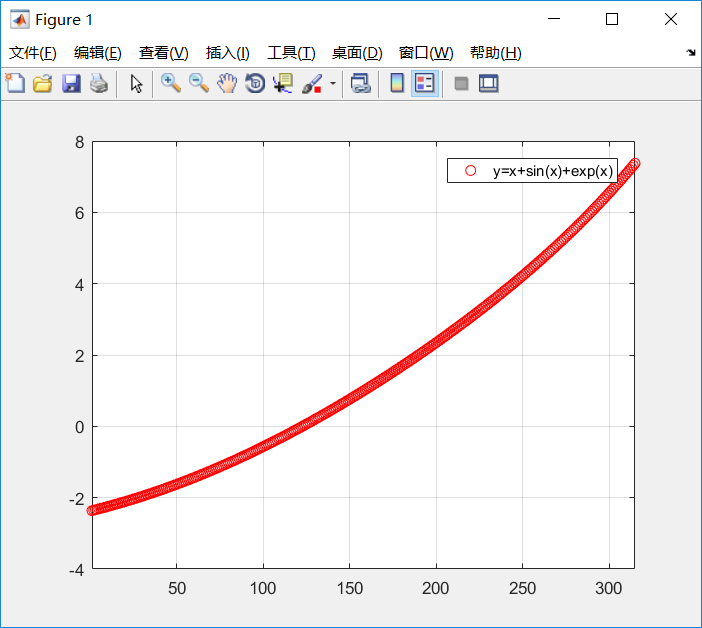
Task: Insert a colorbar from the toolbar
Action: point(397,83)
